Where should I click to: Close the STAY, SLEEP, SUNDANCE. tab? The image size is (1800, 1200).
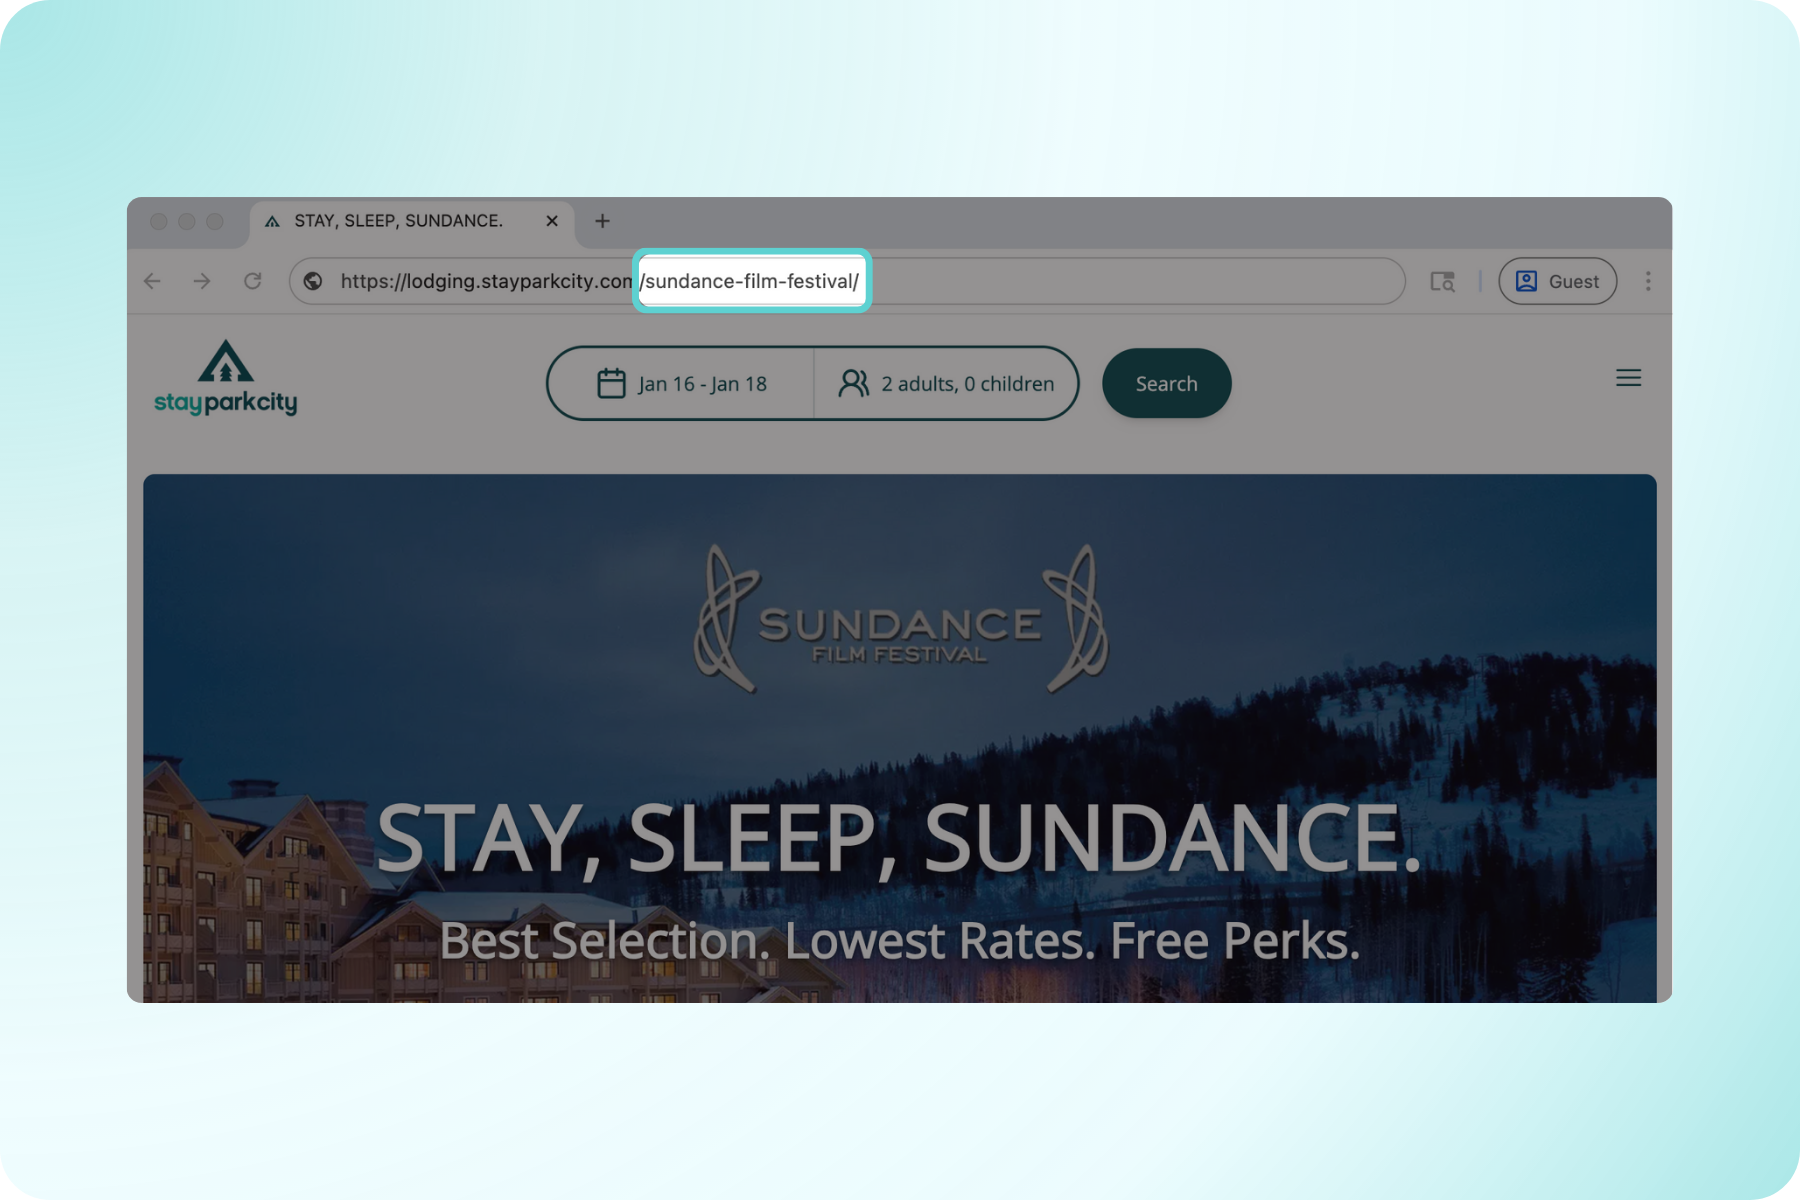[552, 221]
